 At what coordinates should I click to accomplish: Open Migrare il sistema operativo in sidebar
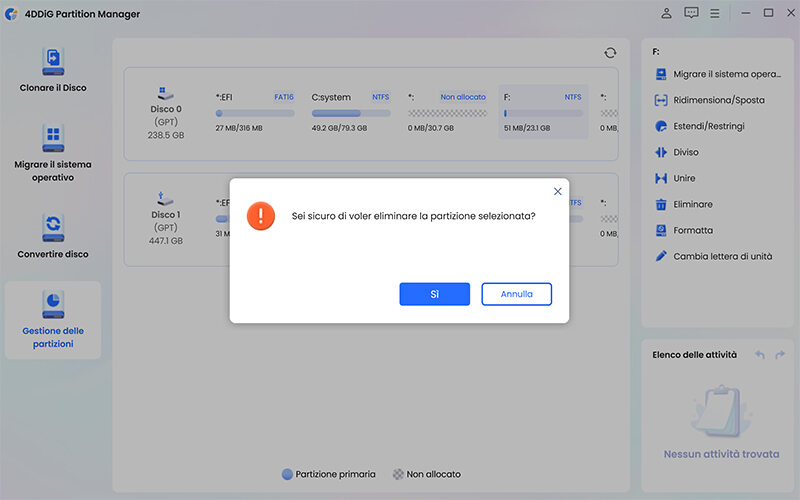coord(52,138)
